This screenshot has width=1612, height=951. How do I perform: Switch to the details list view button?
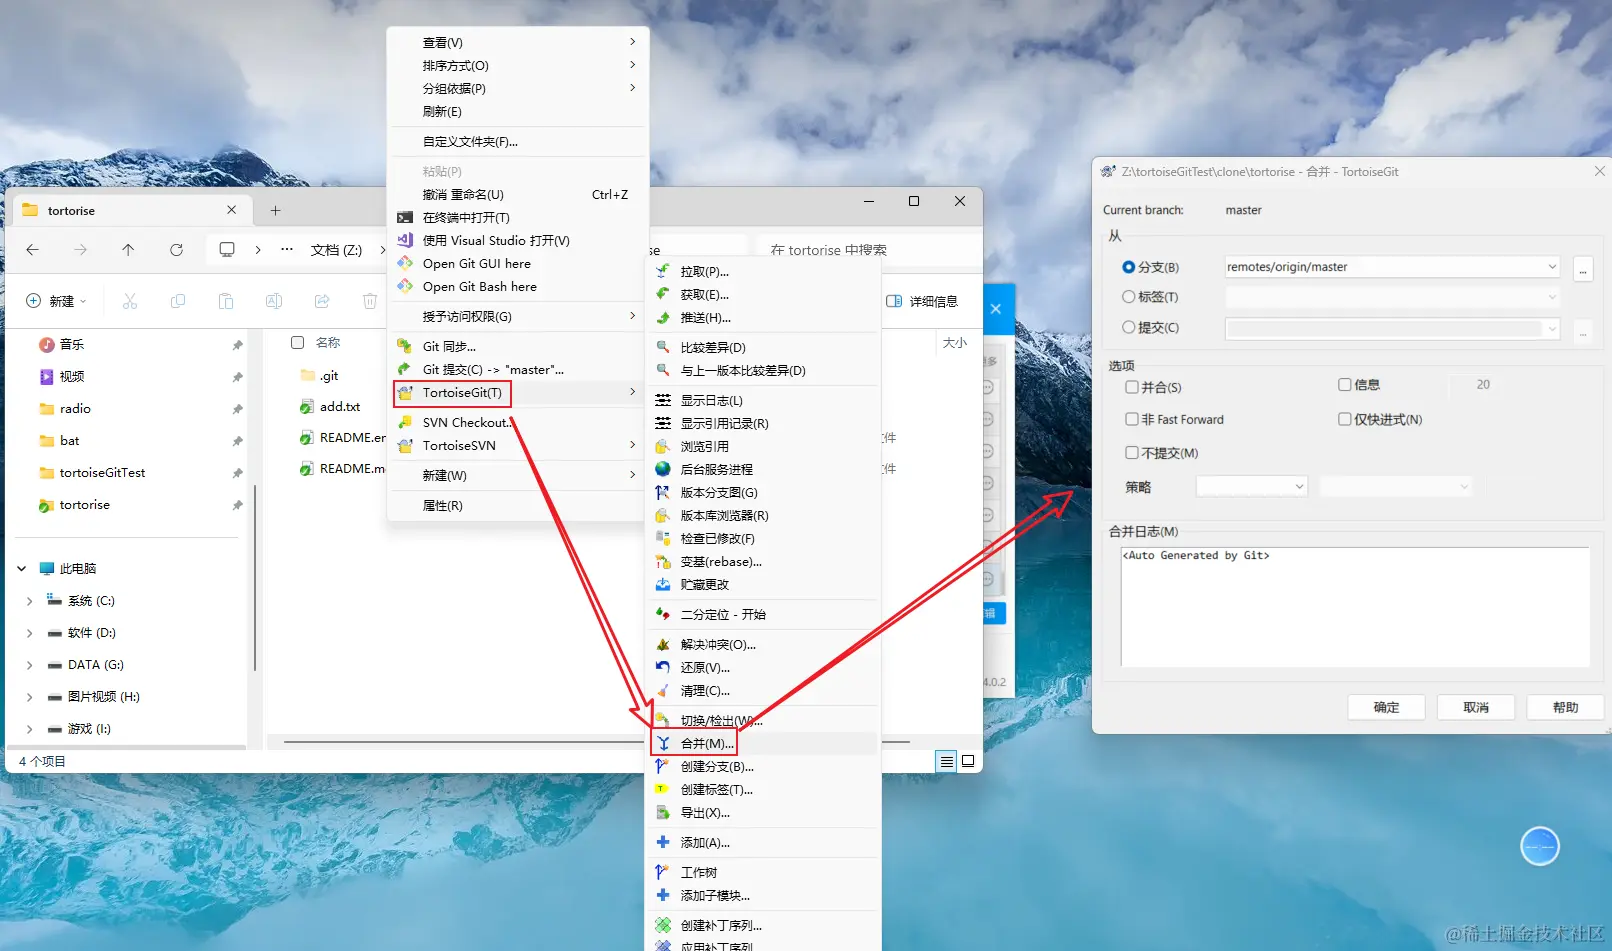coord(946,761)
